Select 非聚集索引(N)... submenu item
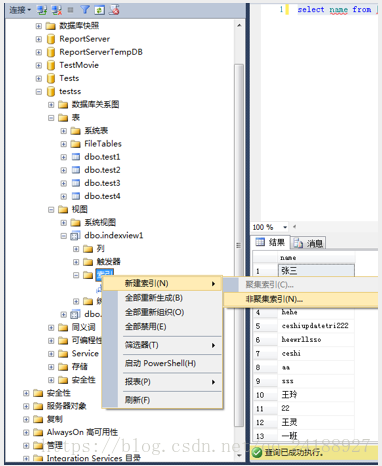This screenshot has width=382, height=466. pos(301,299)
